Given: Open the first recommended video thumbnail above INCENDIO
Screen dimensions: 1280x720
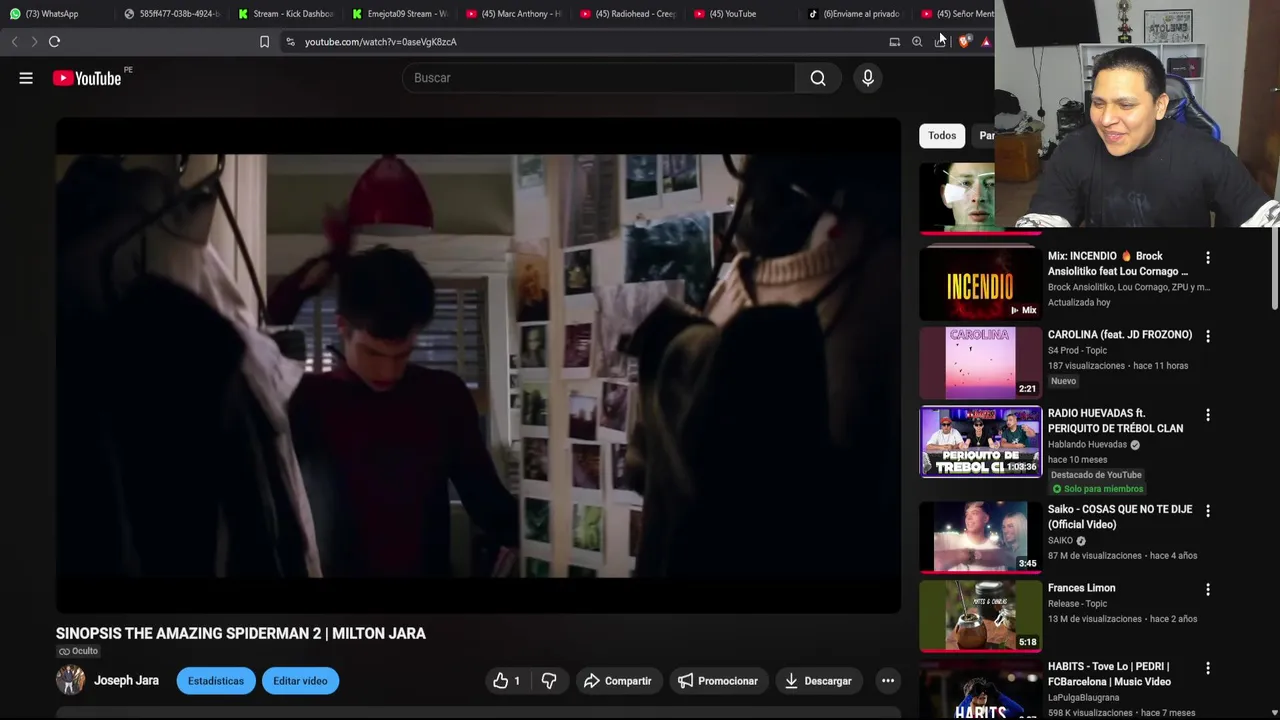Looking at the screenshot, I should click(957, 197).
